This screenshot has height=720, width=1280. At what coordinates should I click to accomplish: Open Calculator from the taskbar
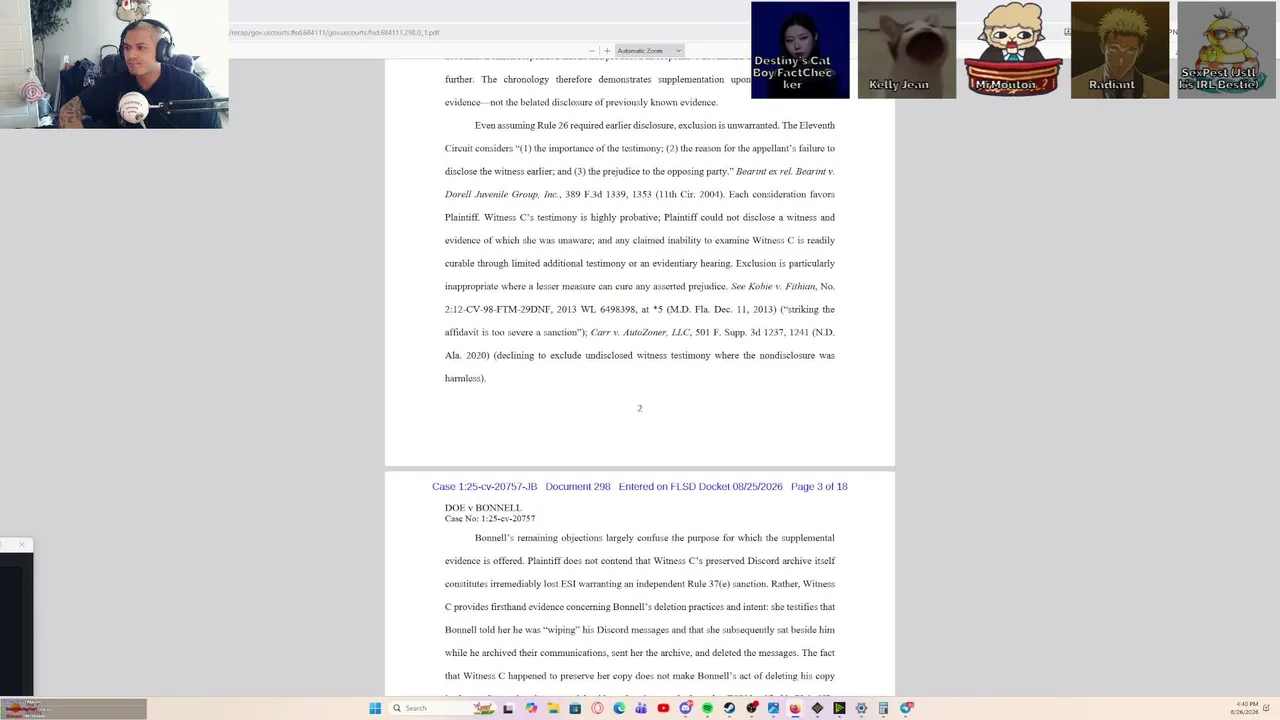[x=883, y=708]
